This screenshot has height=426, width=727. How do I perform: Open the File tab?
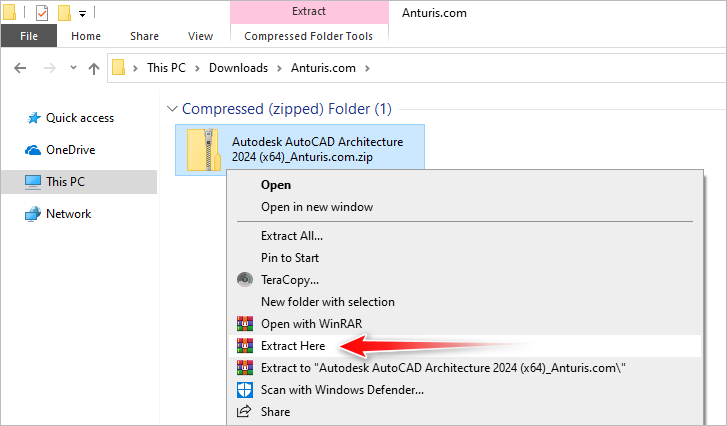28,36
